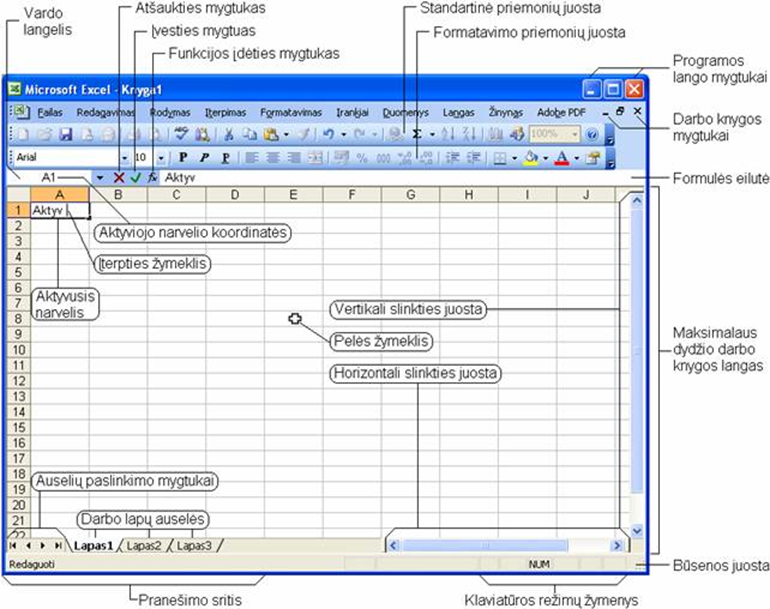Switch to the Lapas3 sheet tab
The width and height of the screenshot is (770, 609).
pyautogui.click(x=194, y=546)
